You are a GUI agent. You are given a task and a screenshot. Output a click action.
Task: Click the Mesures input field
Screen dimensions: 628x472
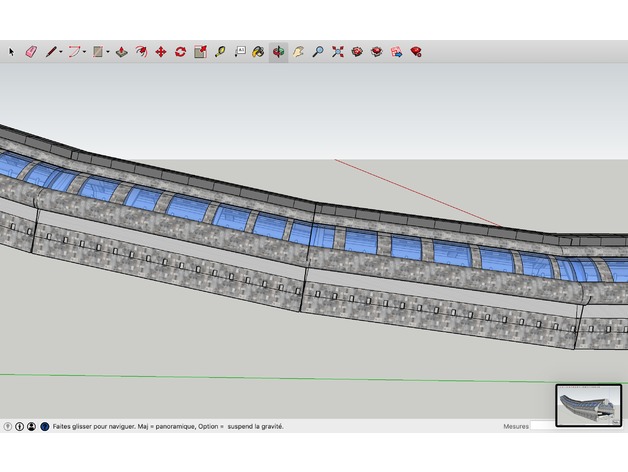544,426
